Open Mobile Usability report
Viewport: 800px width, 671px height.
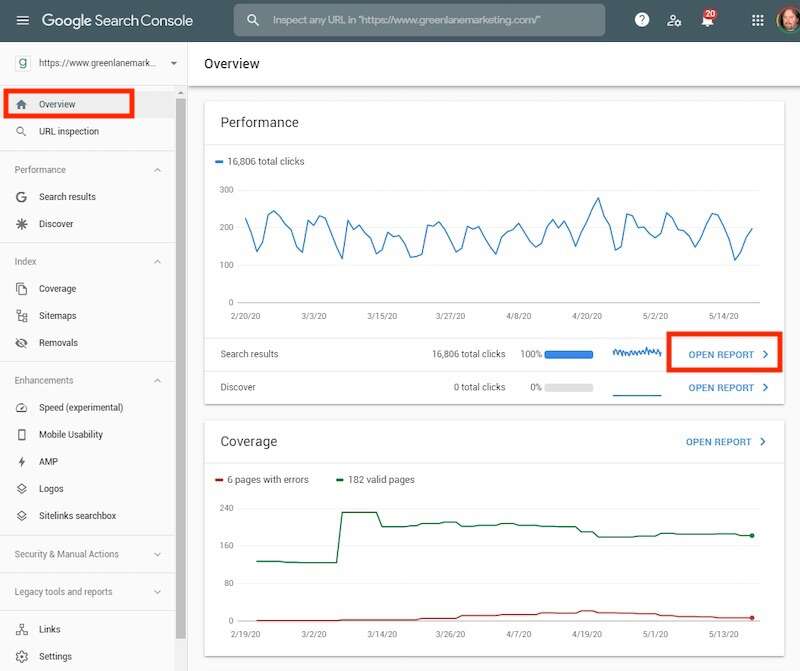click(87, 435)
